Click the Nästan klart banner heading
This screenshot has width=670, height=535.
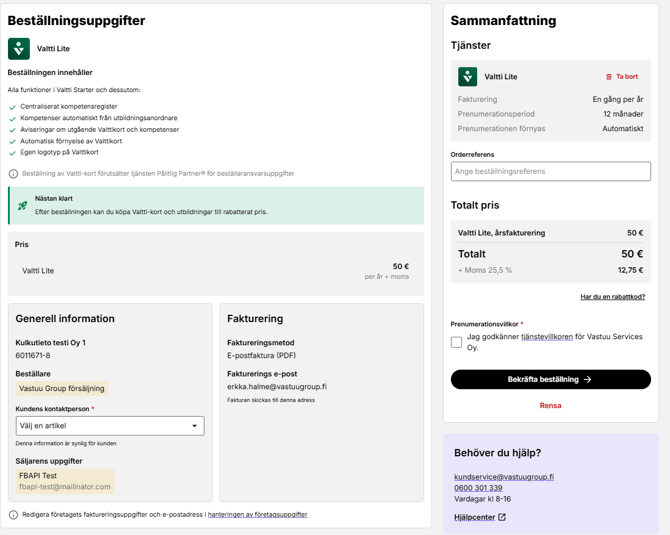click(x=54, y=199)
